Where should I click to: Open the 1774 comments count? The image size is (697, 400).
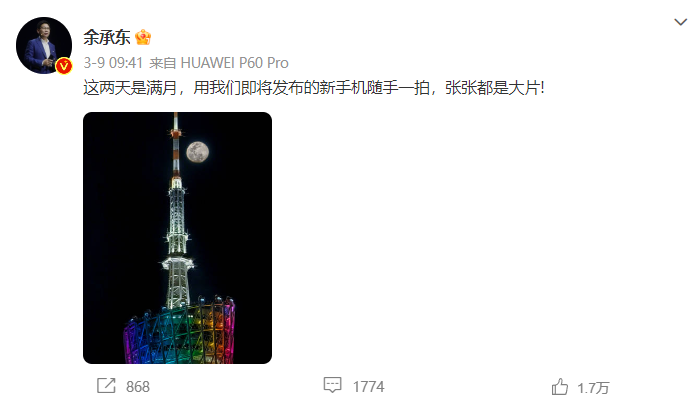(x=369, y=387)
